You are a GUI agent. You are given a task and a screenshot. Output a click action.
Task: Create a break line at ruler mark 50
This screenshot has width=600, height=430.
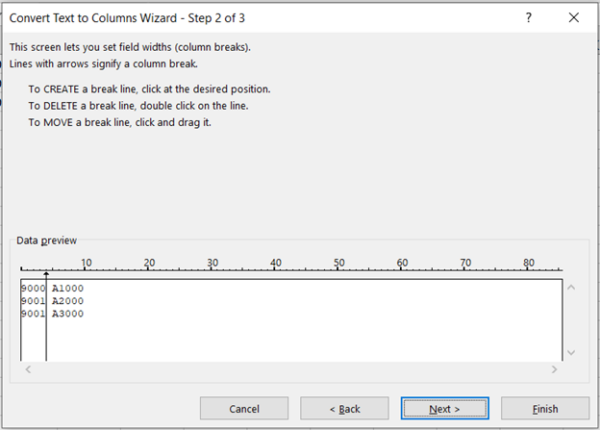coord(339,270)
